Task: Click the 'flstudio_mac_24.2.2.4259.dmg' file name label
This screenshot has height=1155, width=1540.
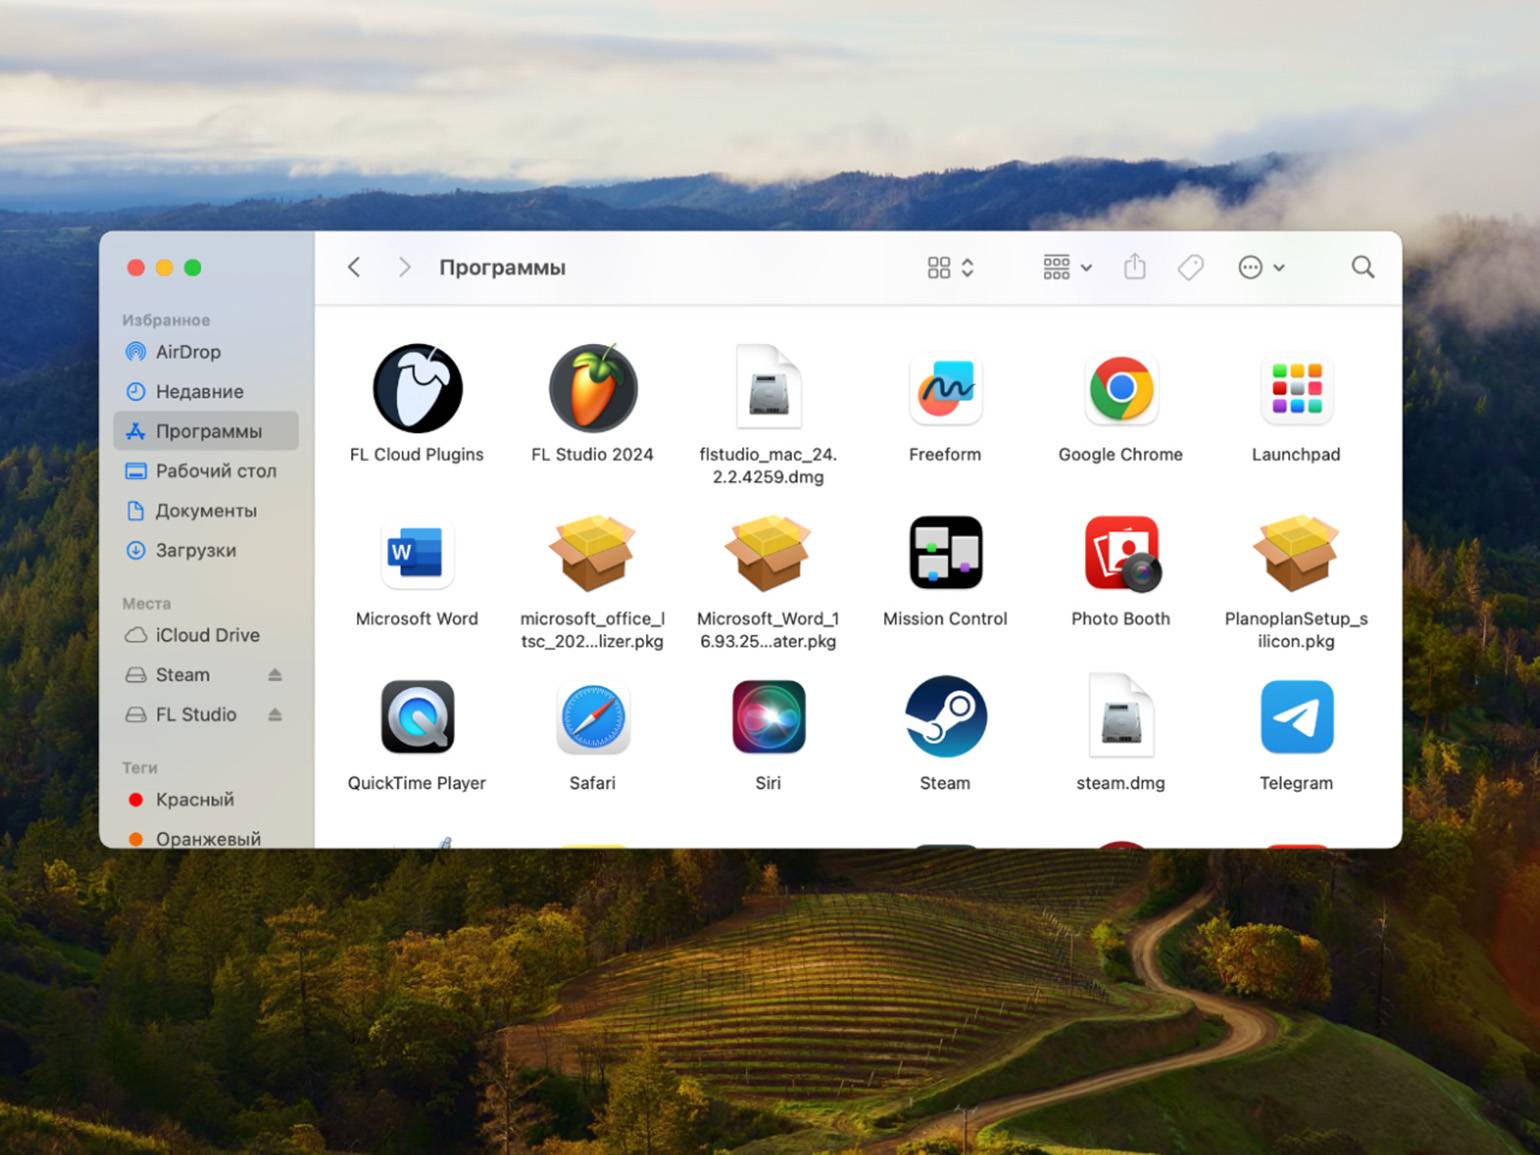Action: coord(768,465)
